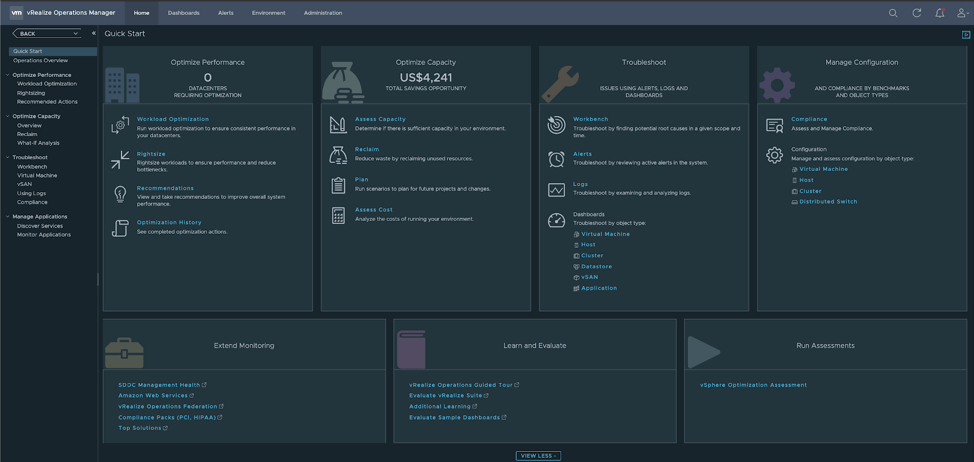Open Cluster link under Configuration
Viewport: 974px width, 462px height.
810,191
